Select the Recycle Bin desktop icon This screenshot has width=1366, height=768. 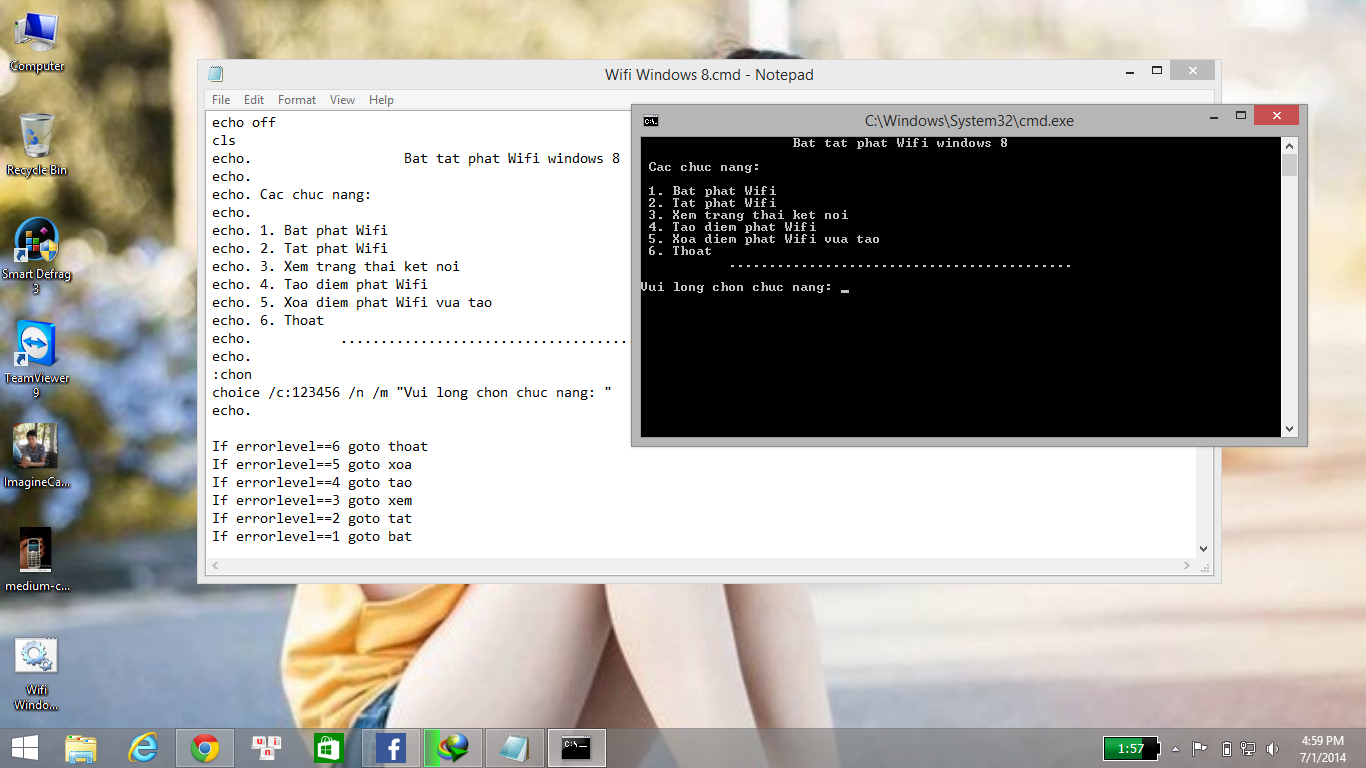click(37, 146)
